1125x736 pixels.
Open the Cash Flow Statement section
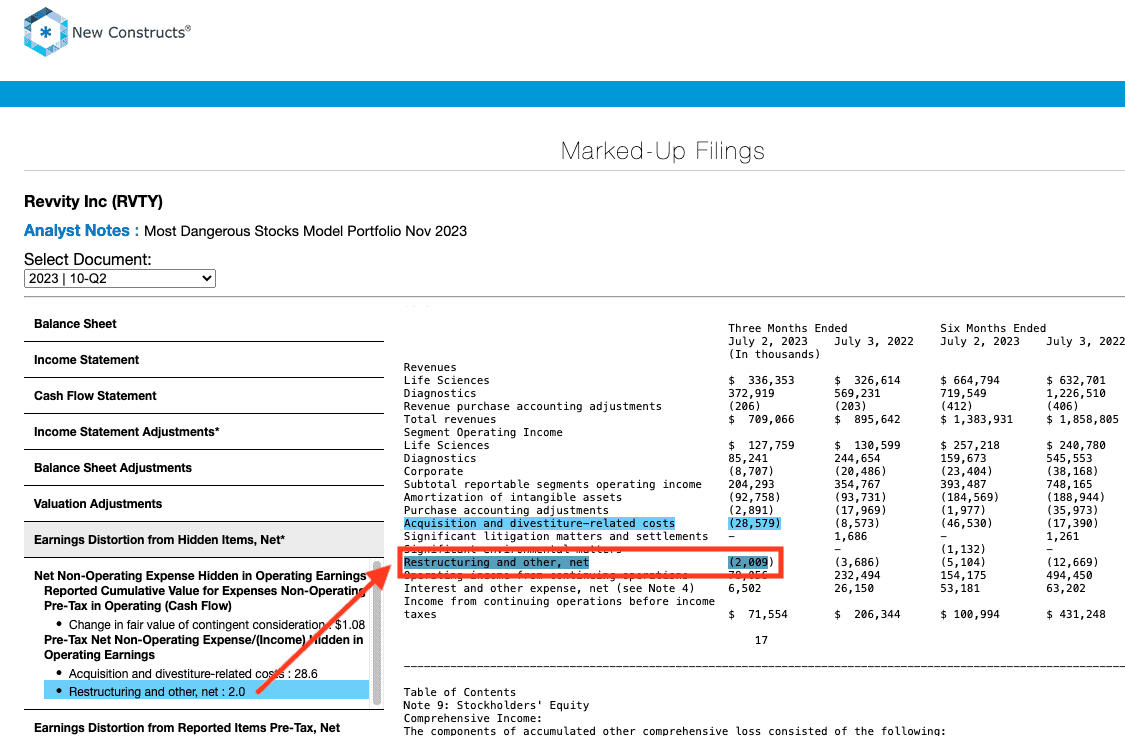(204, 396)
